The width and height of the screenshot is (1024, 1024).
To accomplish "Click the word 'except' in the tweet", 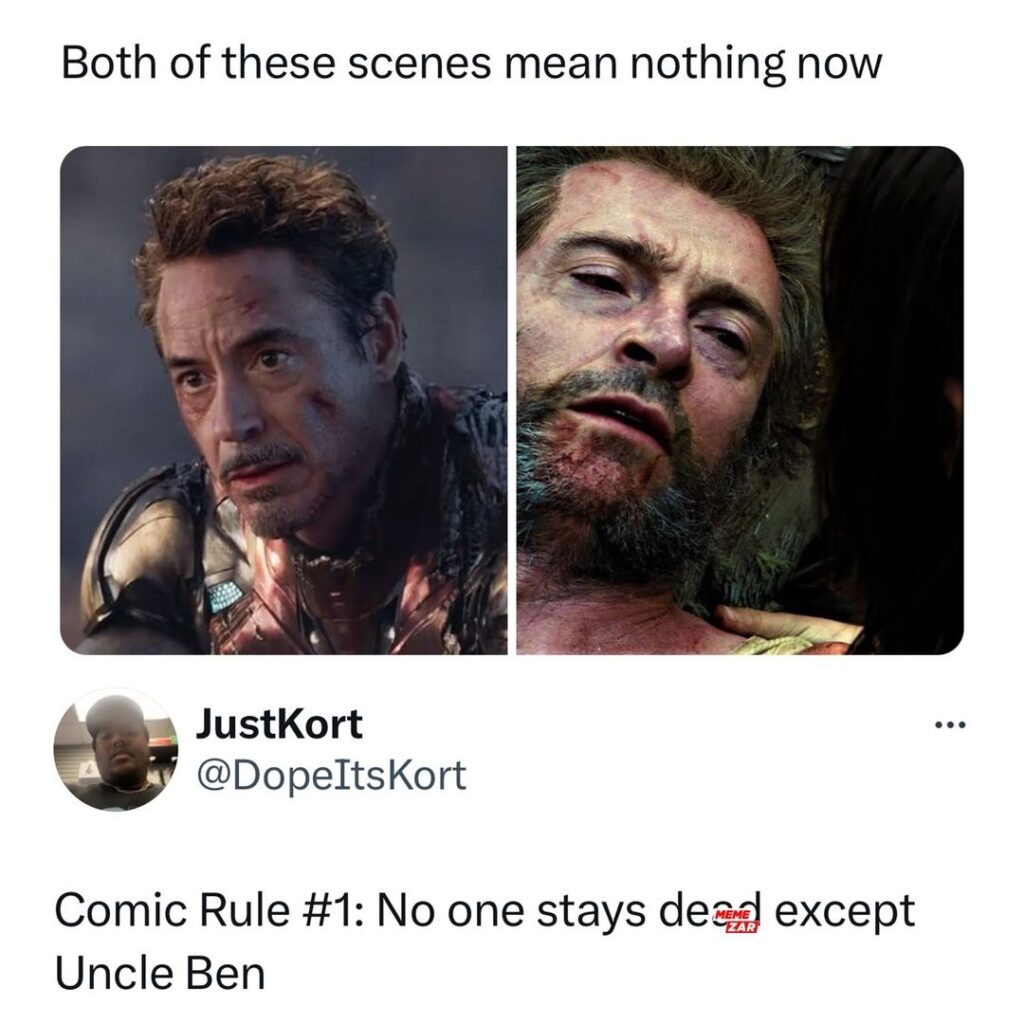I will (x=844, y=913).
